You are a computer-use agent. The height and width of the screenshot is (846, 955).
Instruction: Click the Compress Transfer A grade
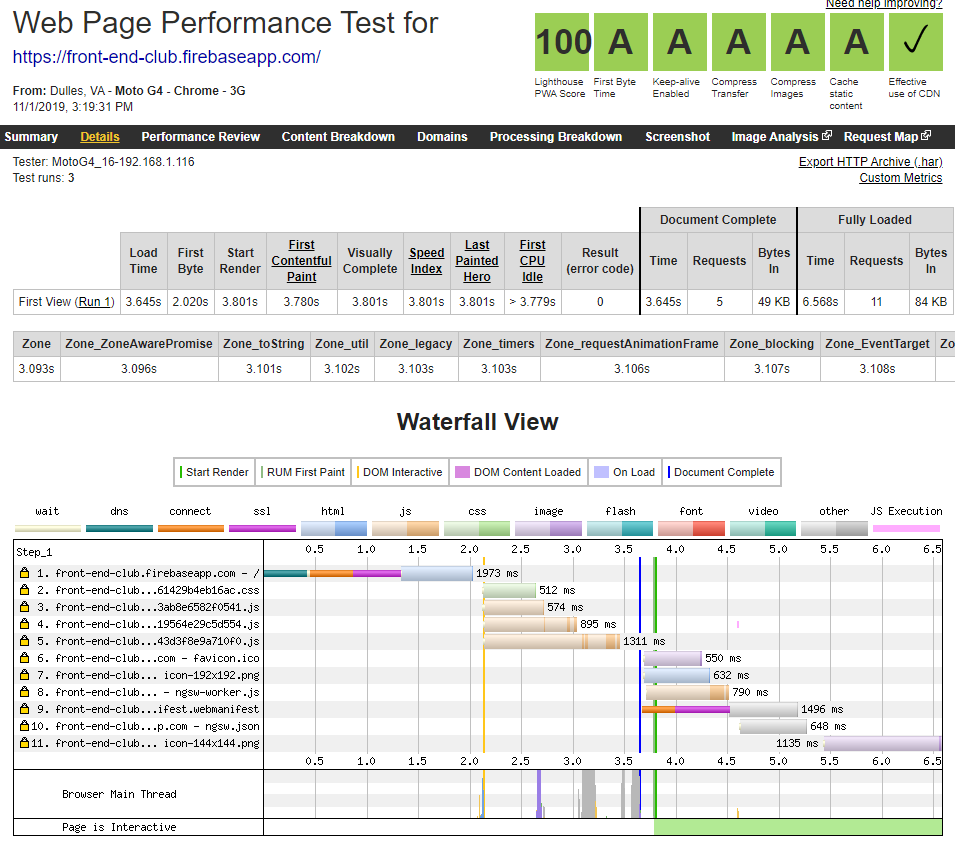(x=739, y=42)
